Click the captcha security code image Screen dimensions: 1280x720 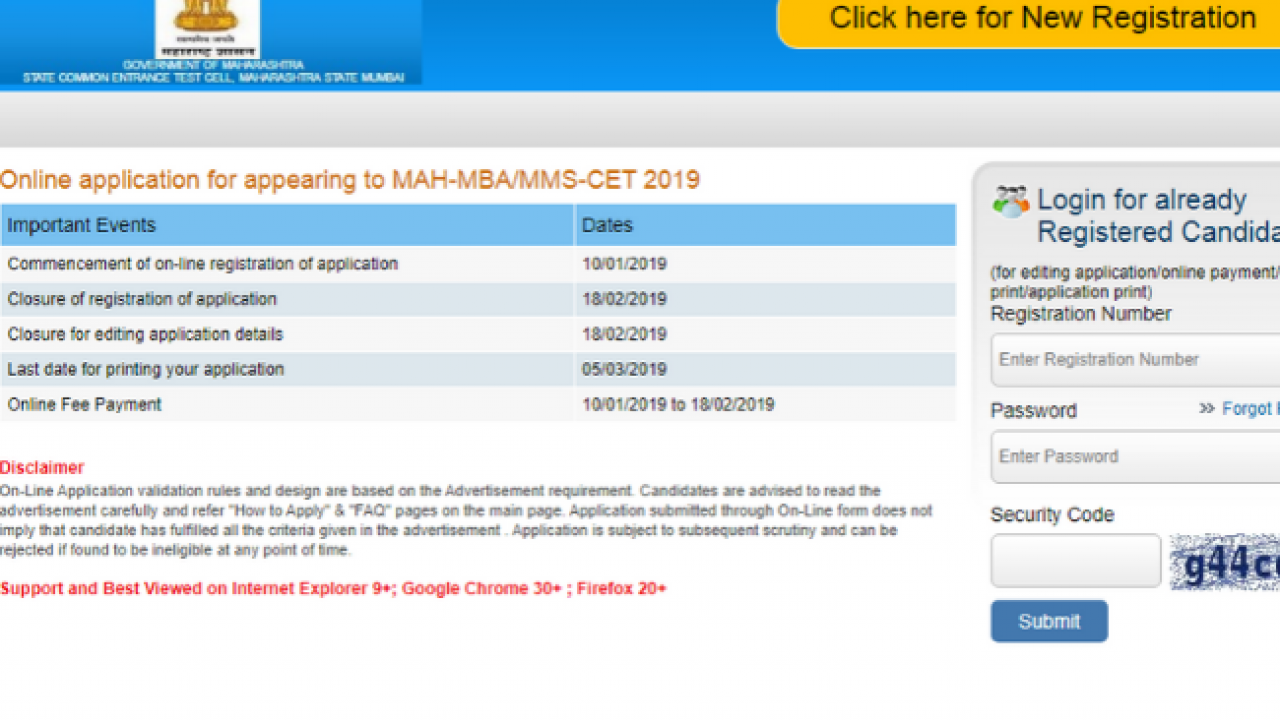click(x=1225, y=562)
